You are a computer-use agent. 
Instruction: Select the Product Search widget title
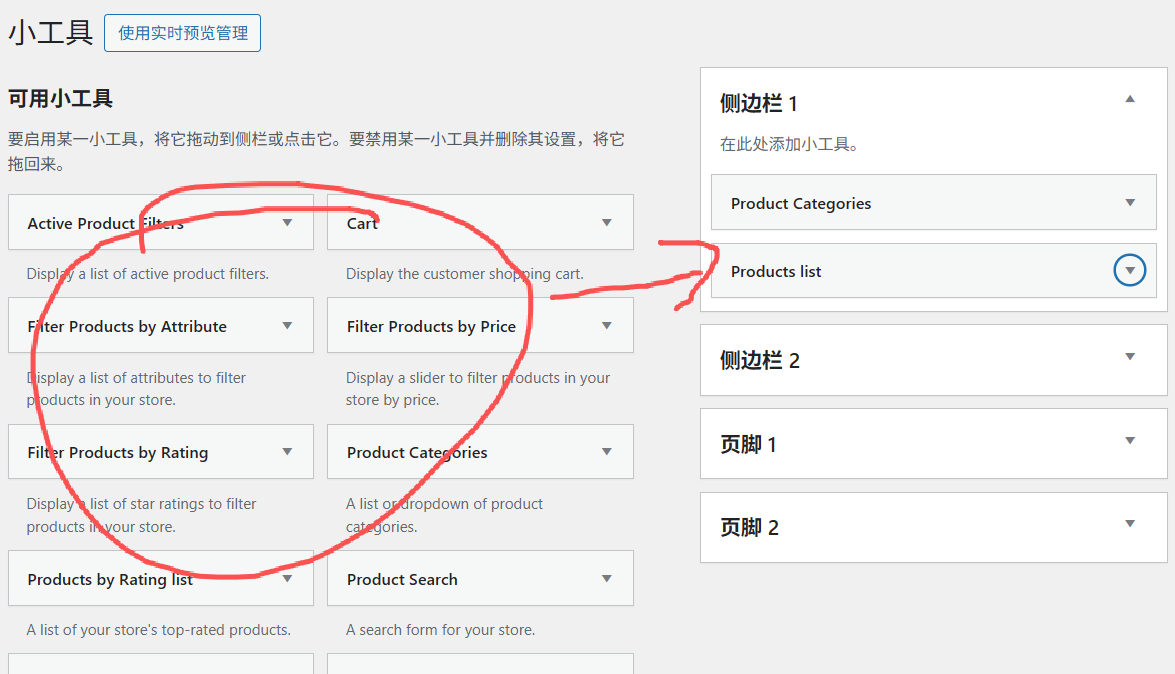pos(402,580)
